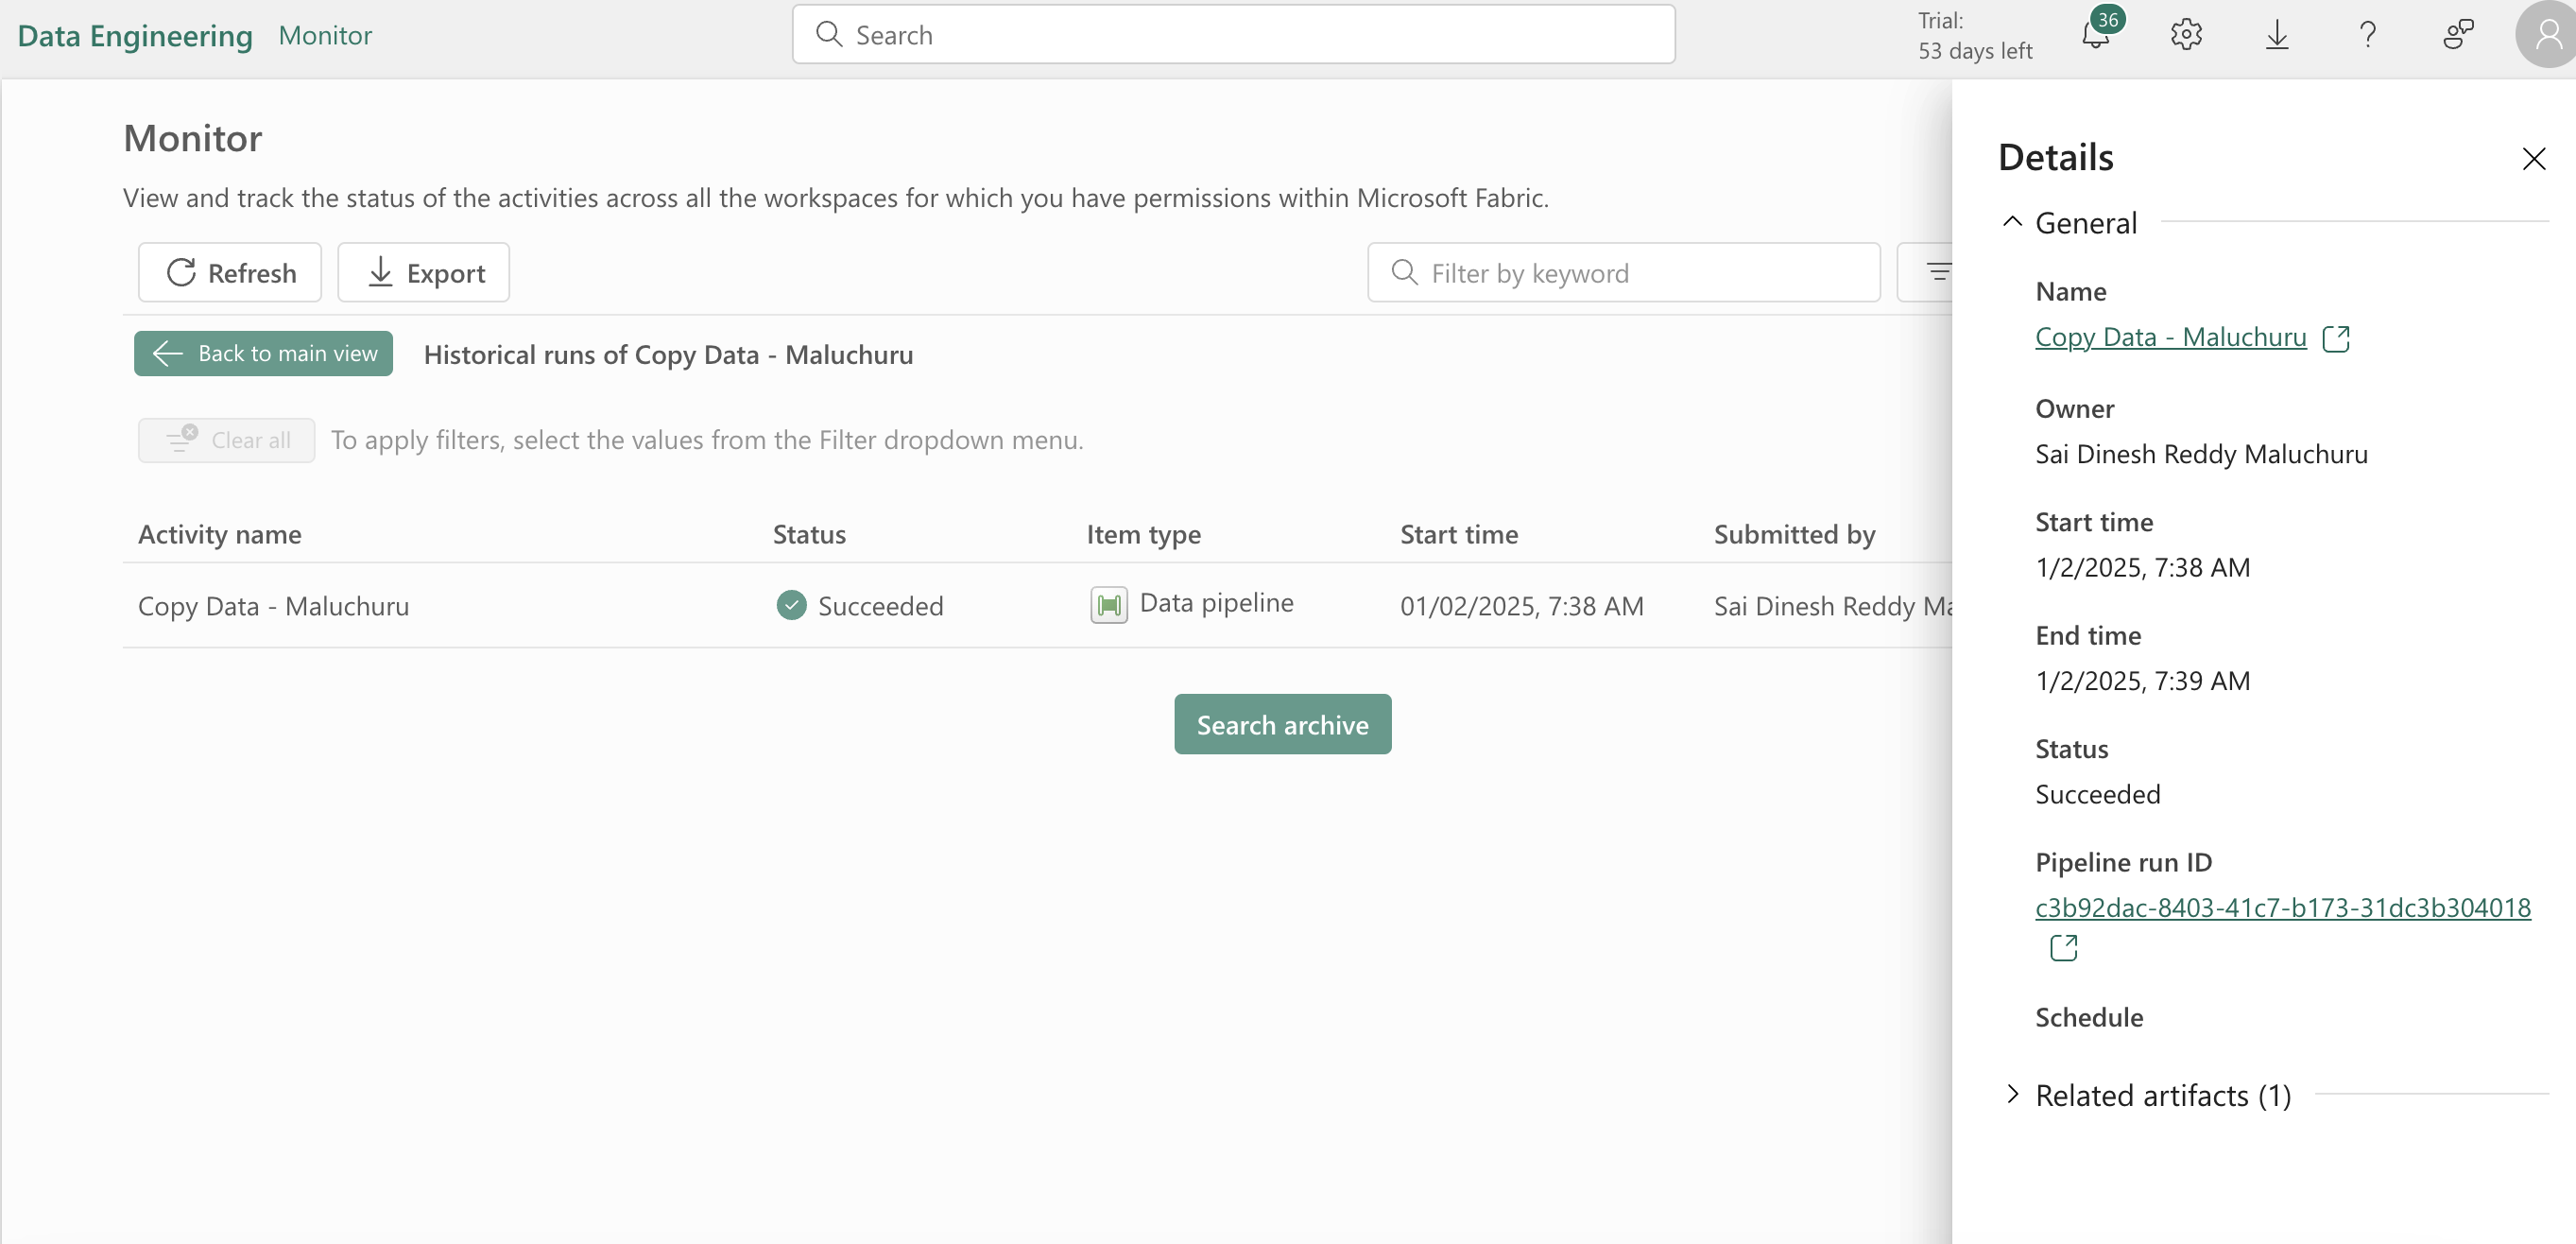2576x1244 pixels.
Task: Sort by Activity name column header
Action: click(220, 534)
